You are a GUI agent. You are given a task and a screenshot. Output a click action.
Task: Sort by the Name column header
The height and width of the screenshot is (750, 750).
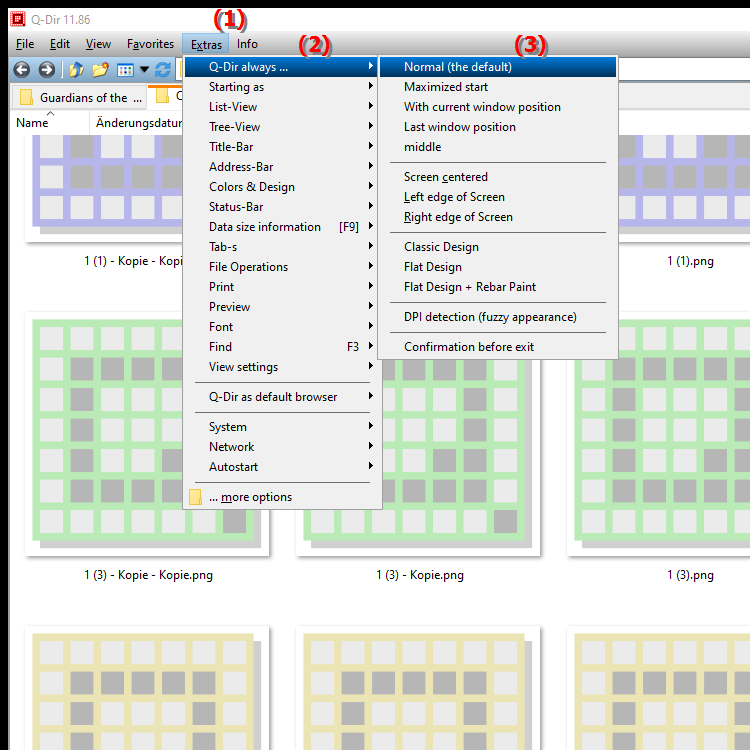49,123
